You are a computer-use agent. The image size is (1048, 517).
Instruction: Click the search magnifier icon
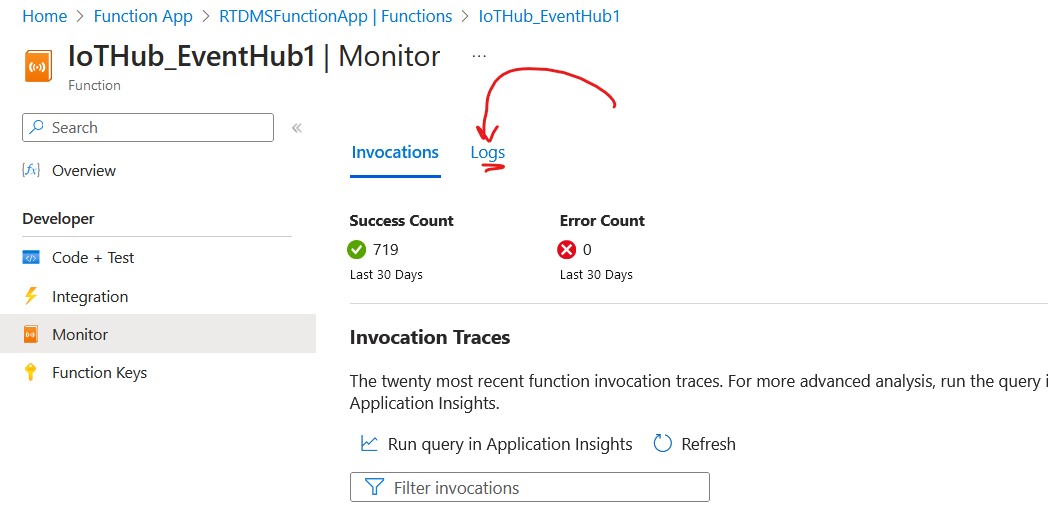click(x=38, y=127)
